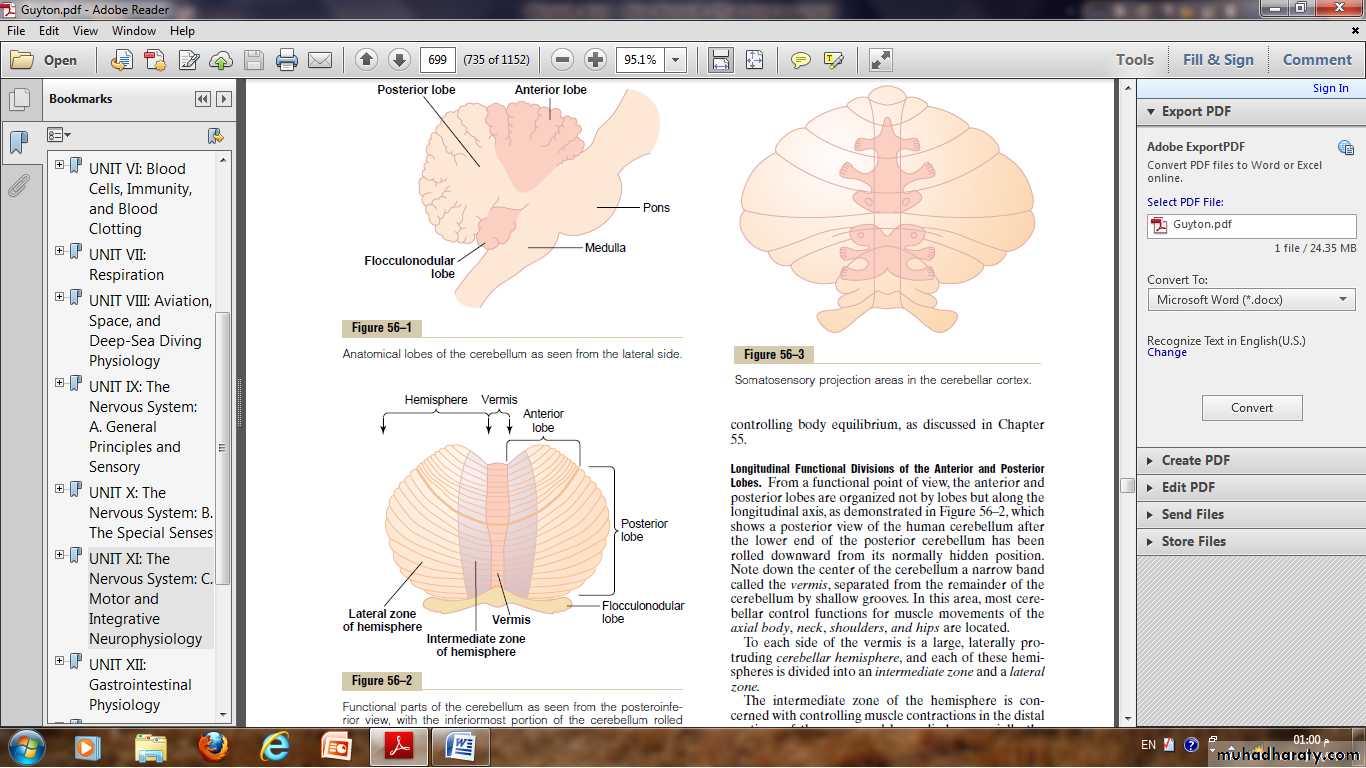Viewport: 1366px width, 768px height.
Task: Click the email envelope icon in toolbar
Action: [320, 60]
